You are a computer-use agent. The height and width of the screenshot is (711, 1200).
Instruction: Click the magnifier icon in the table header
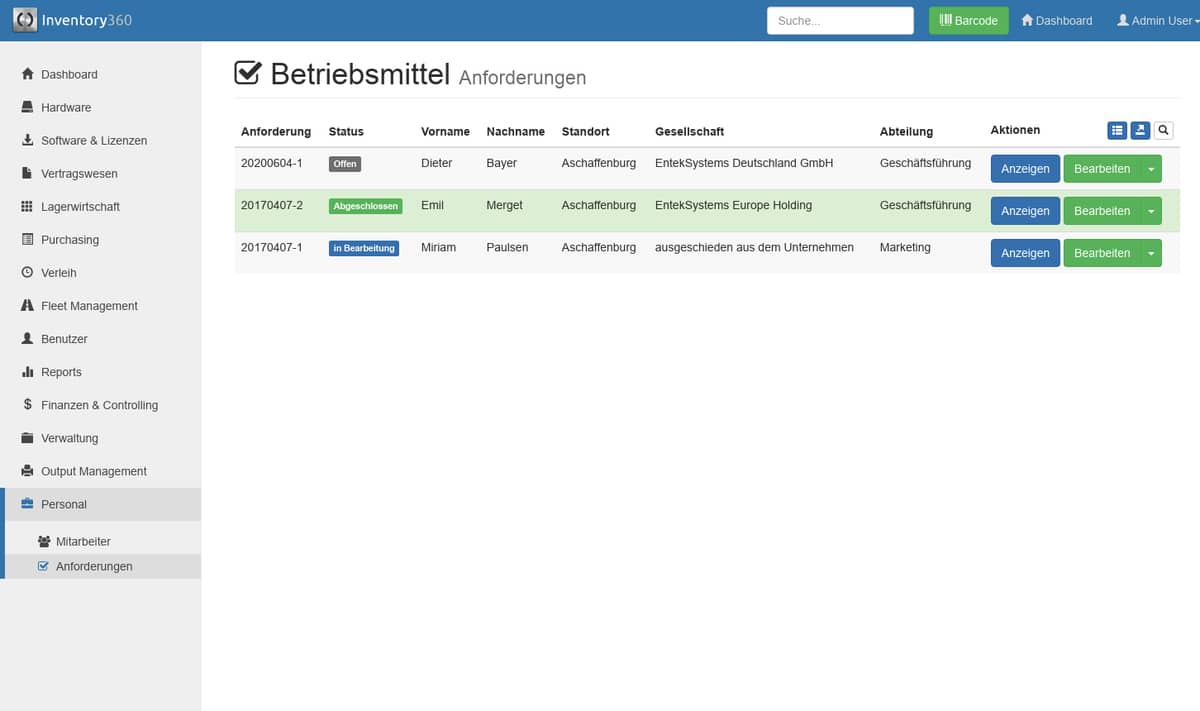1163,130
